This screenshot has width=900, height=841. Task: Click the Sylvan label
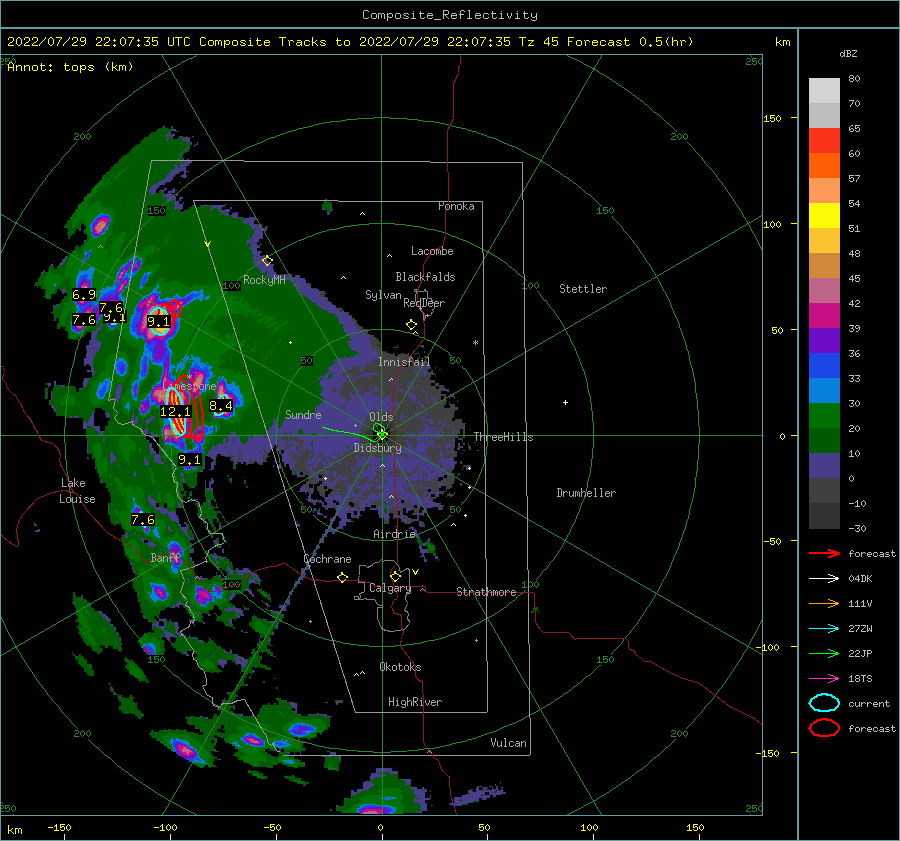coord(383,295)
